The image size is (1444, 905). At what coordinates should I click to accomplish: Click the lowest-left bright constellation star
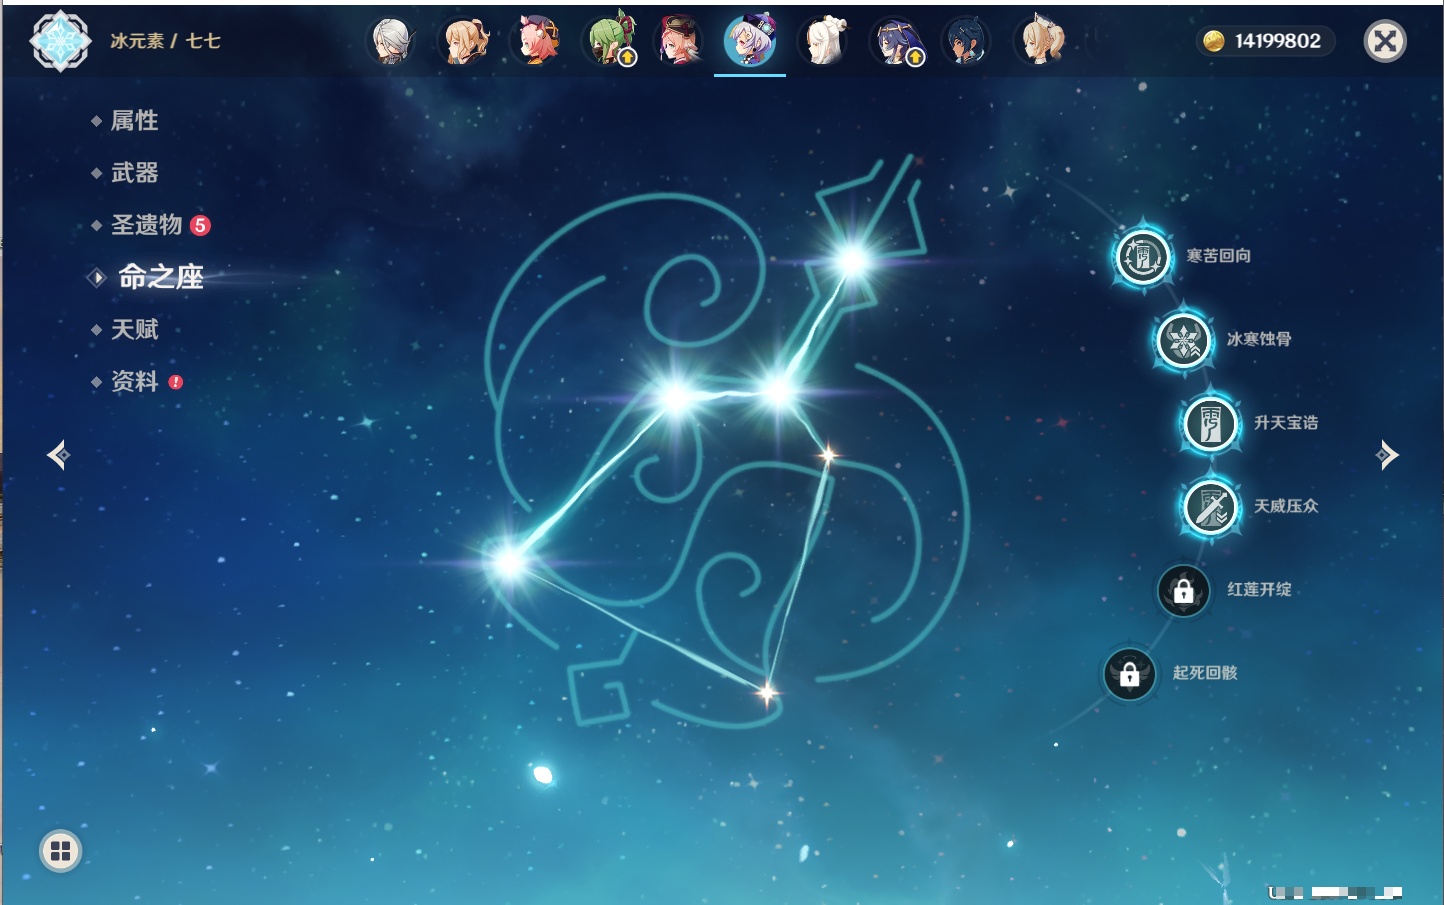509,563
